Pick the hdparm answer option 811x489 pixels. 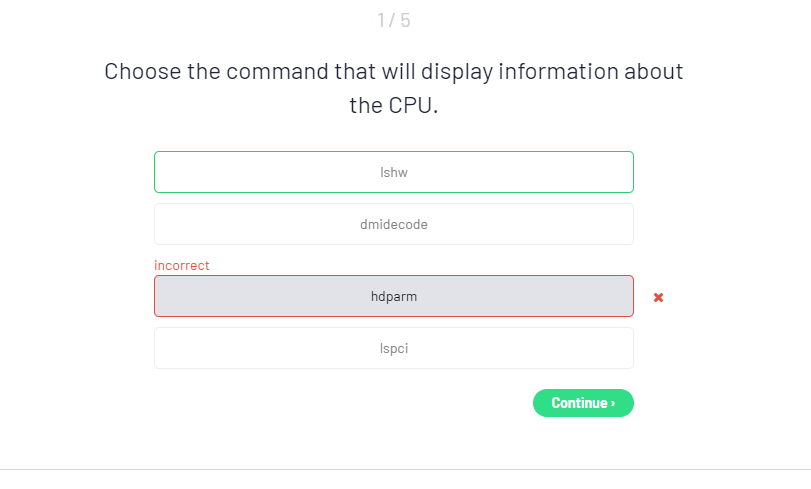coord(394,296)
